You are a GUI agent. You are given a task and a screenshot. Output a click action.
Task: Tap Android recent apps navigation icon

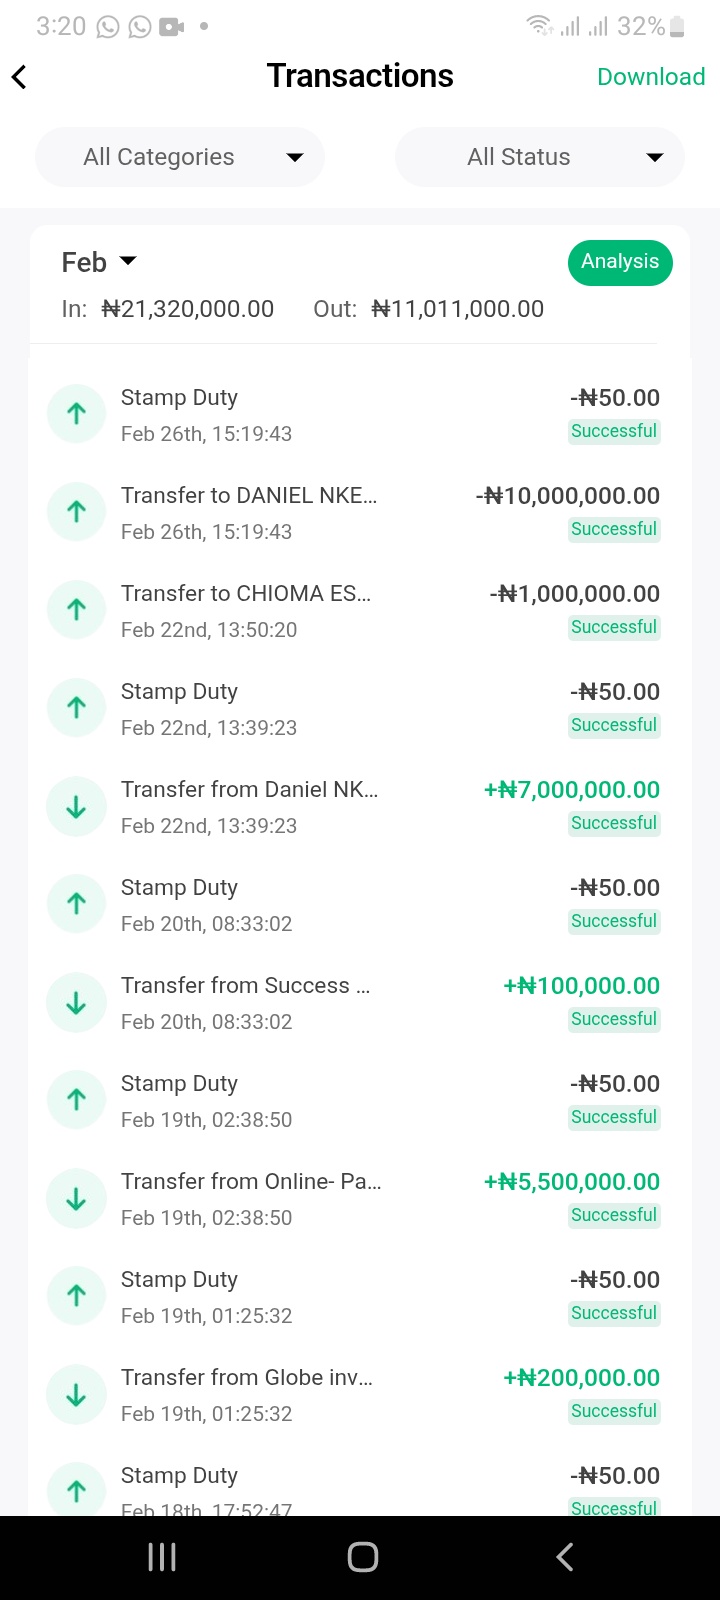(162, 1557)
